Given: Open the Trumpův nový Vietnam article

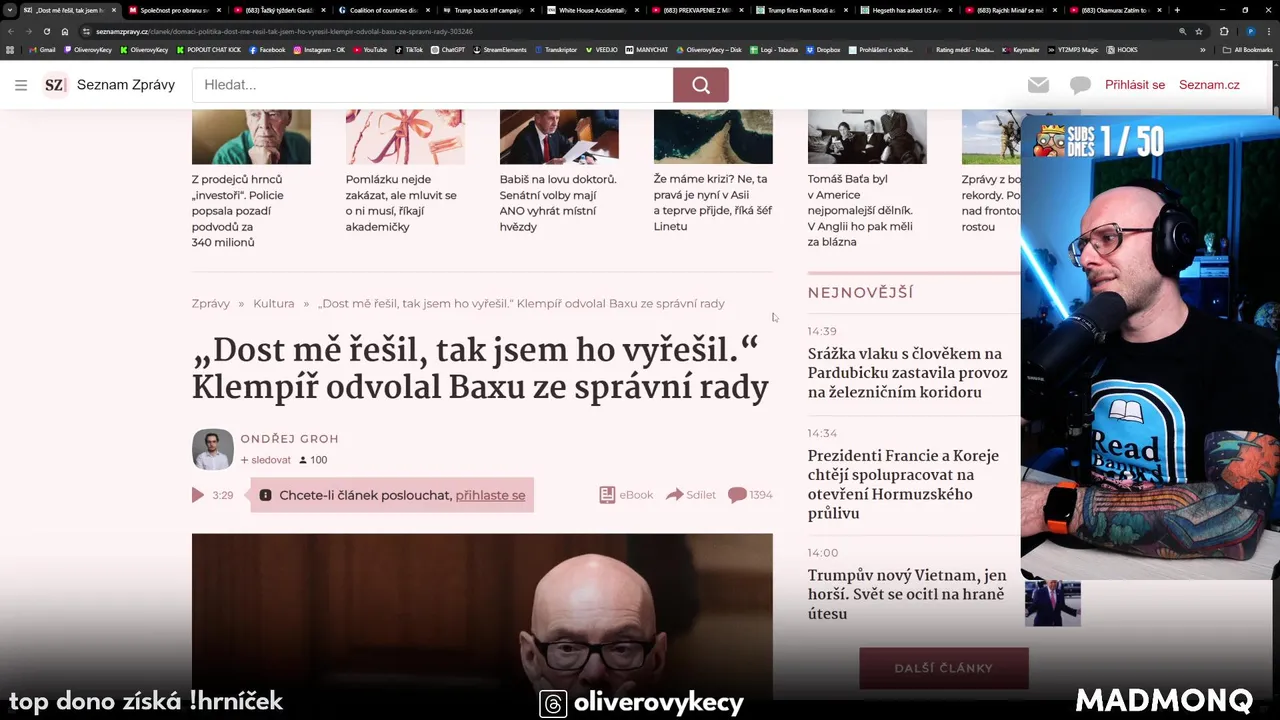Looking at the screenshot, I should point(907,594).
